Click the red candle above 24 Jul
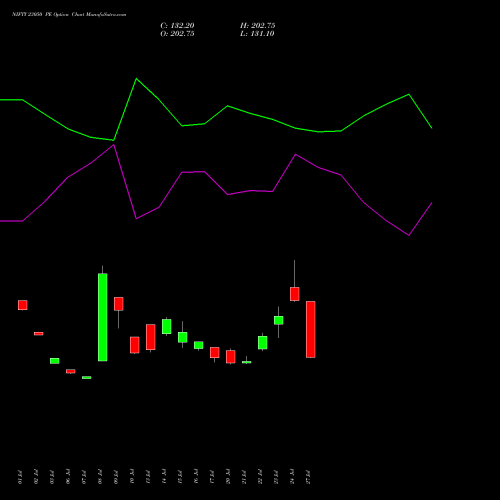This screenshot has height=500, width=500. click(x=295, y=294)
